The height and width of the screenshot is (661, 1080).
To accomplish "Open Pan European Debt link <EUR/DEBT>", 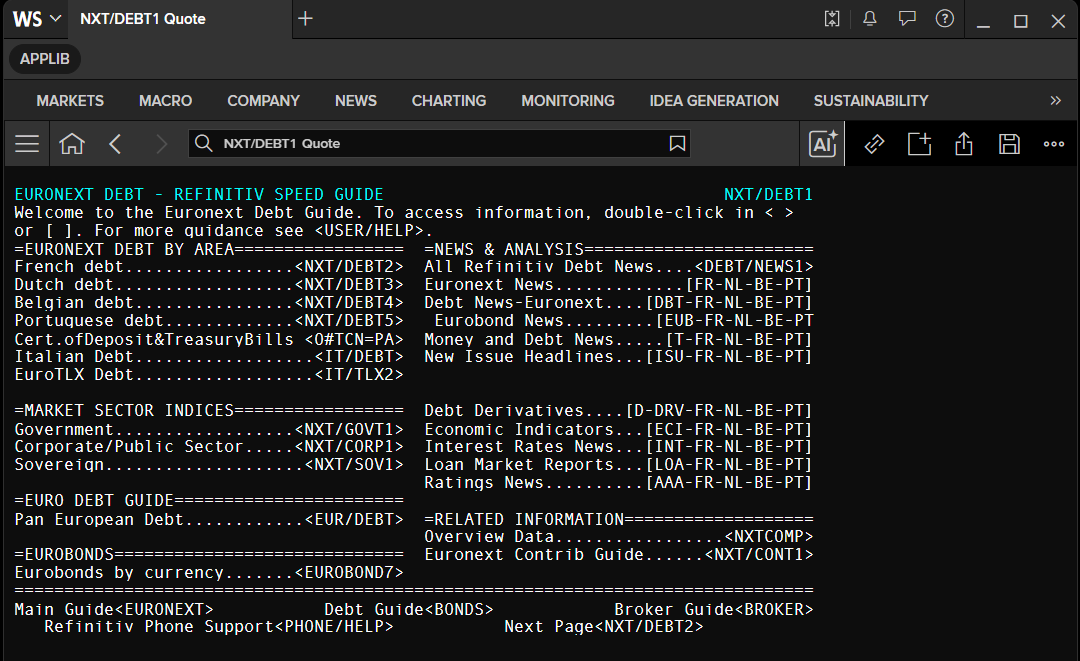I will click(354, 519).
